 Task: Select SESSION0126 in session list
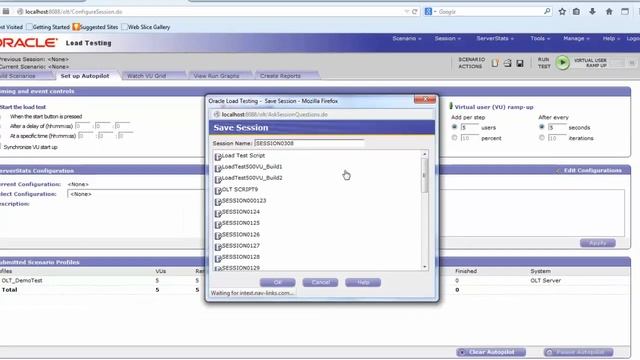(x=241, y=234)
